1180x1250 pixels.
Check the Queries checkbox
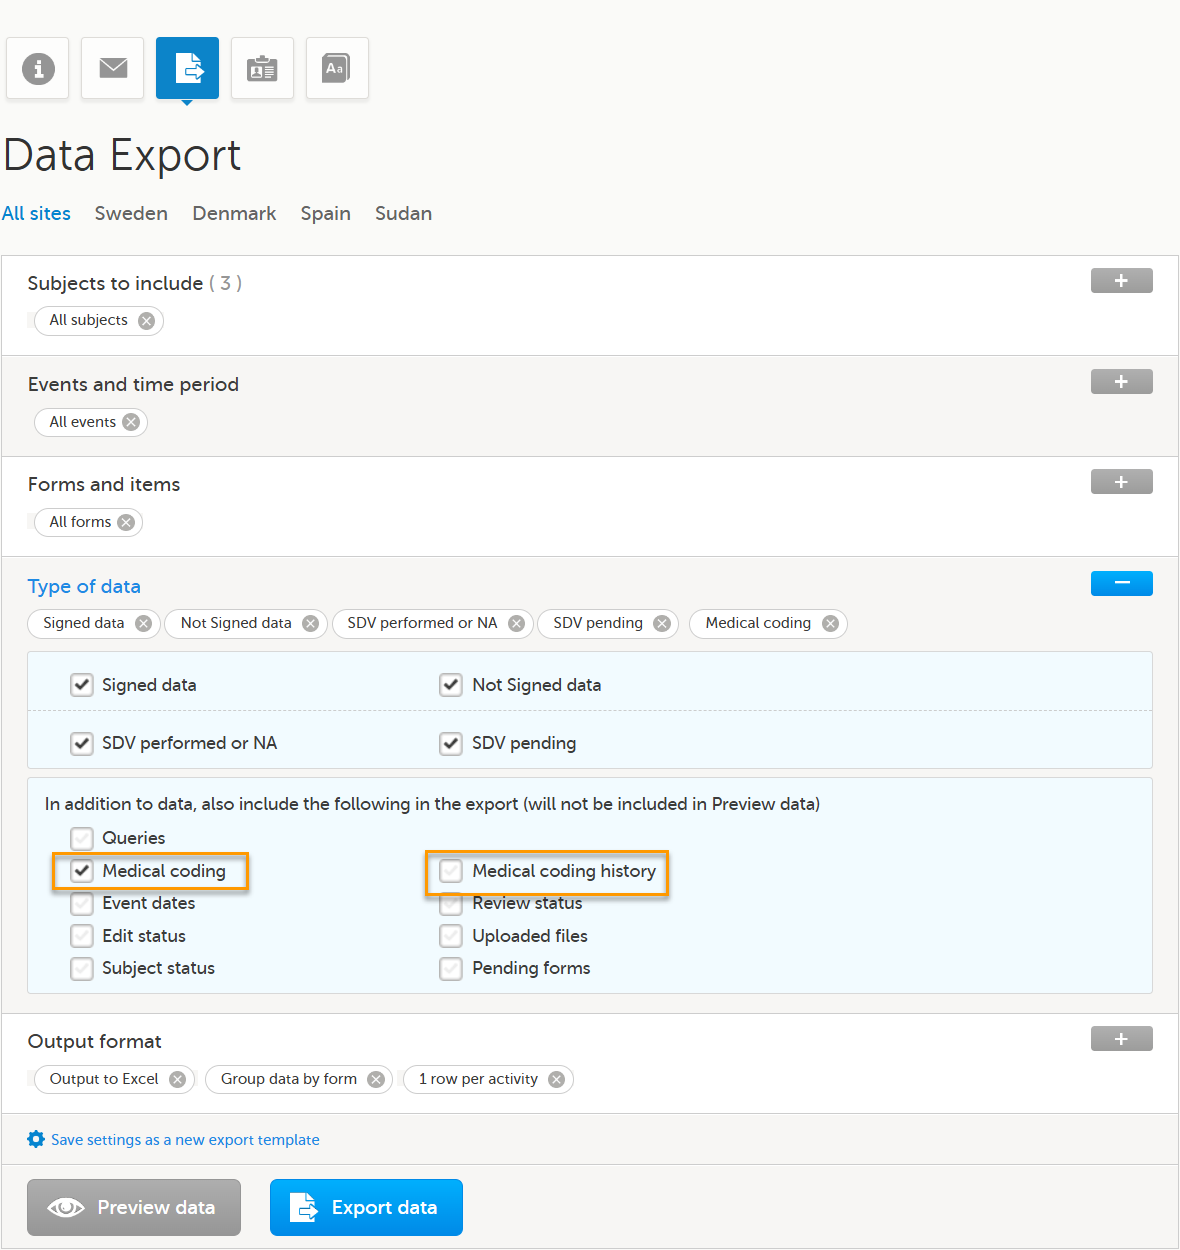pos(82,838)
